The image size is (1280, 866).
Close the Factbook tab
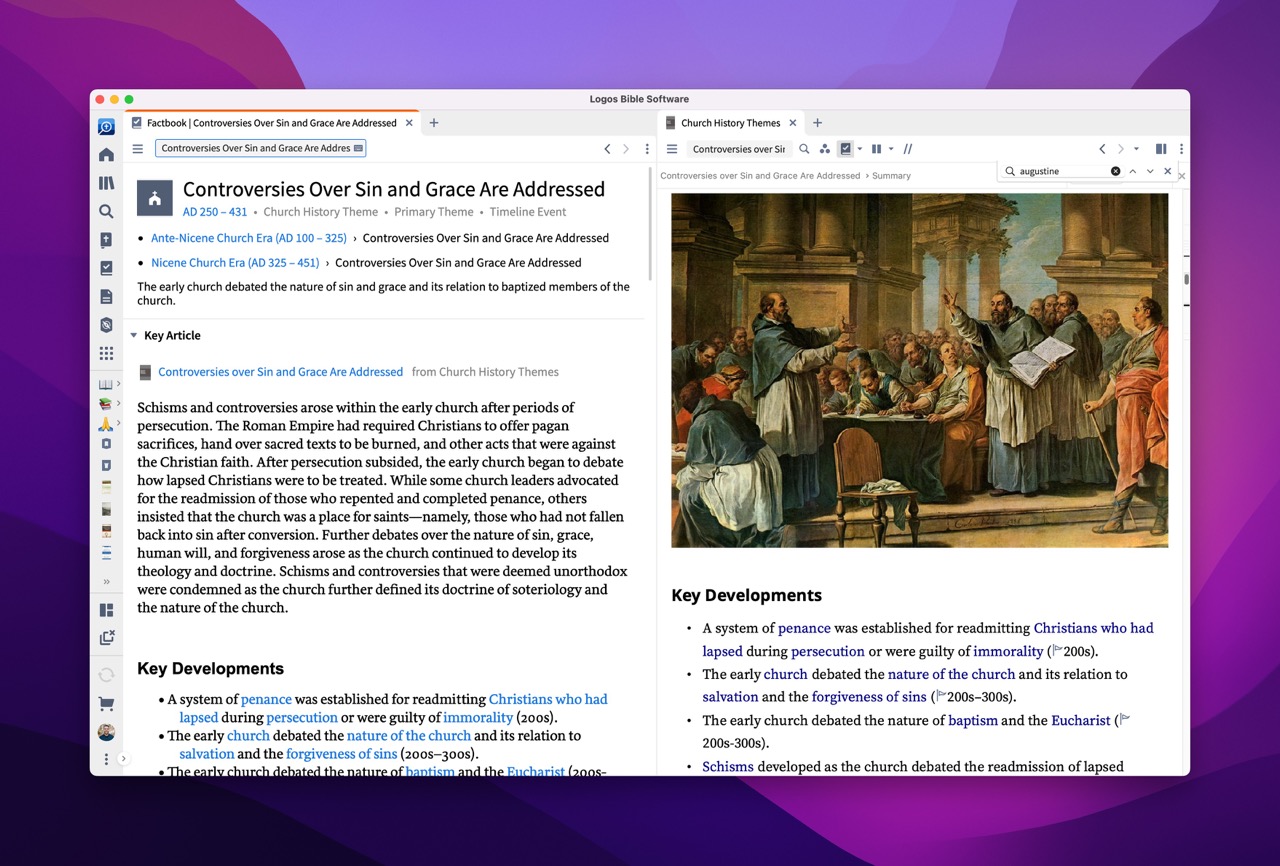point(408,123)
